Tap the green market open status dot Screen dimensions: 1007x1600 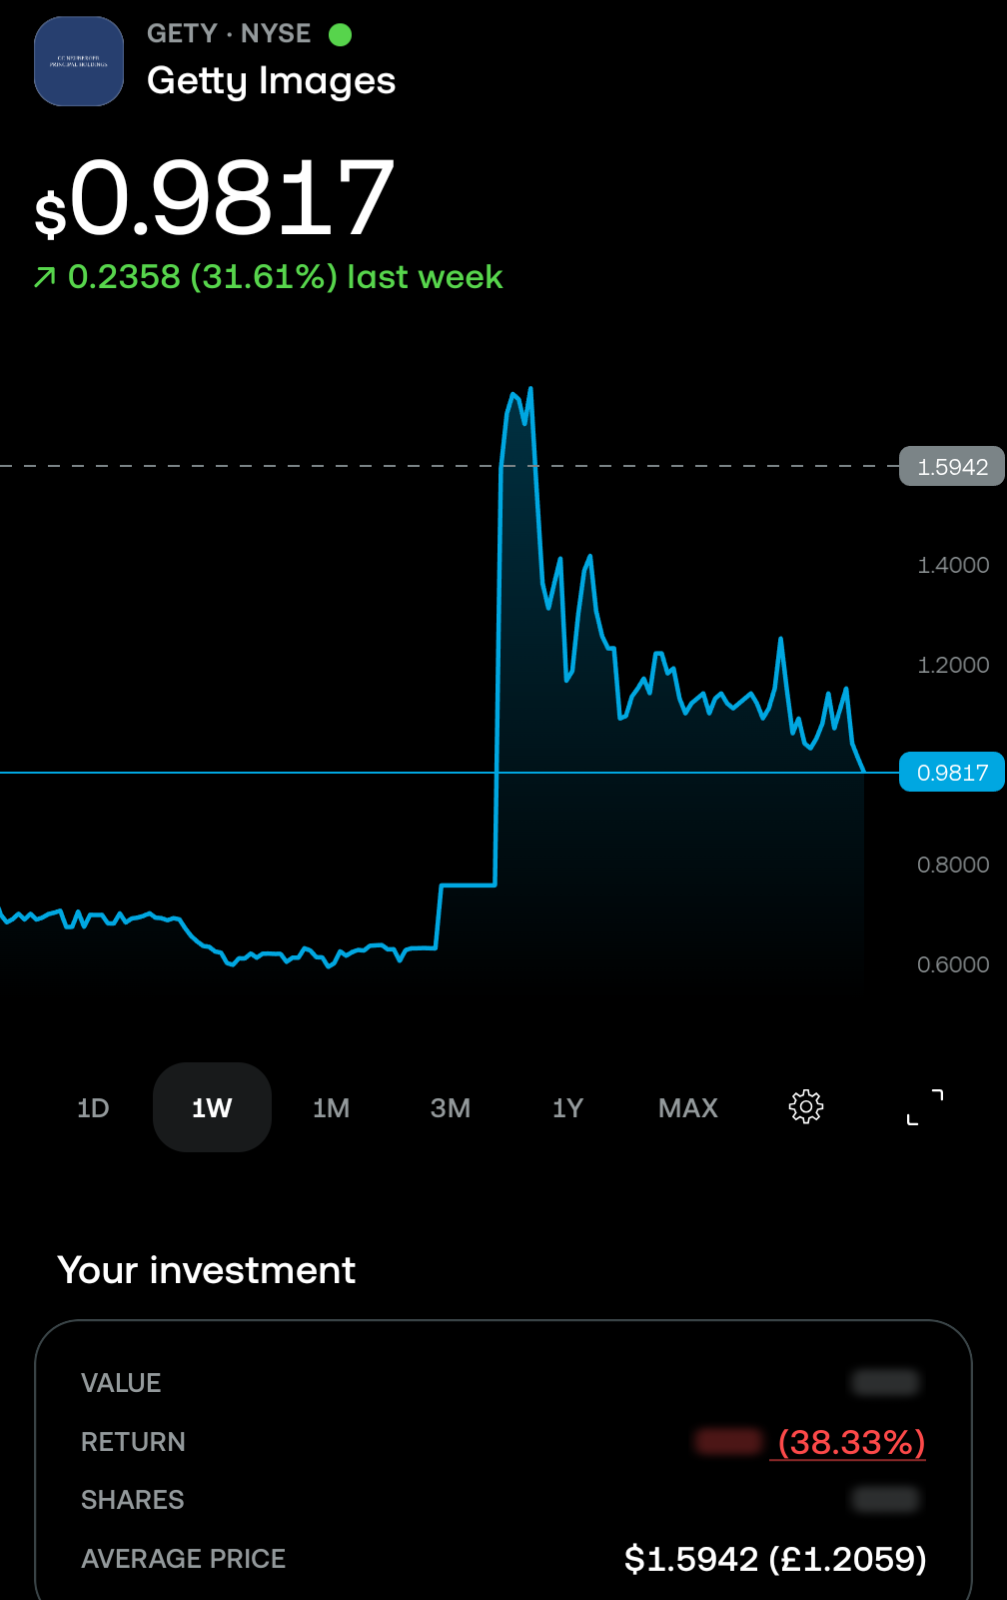pyautogui.click(x=340, y=35)
